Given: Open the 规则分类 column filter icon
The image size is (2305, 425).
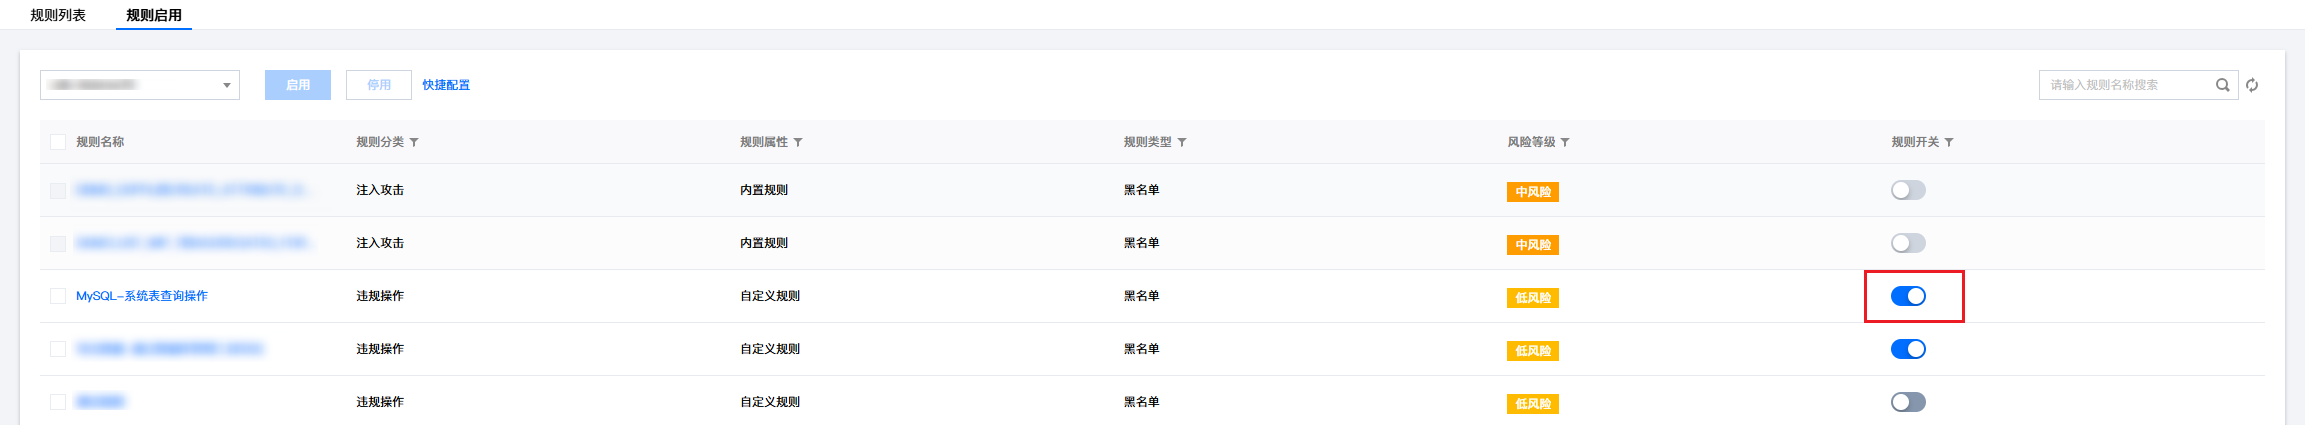Looking at the screenshot, I should click(x=414, y=143).
